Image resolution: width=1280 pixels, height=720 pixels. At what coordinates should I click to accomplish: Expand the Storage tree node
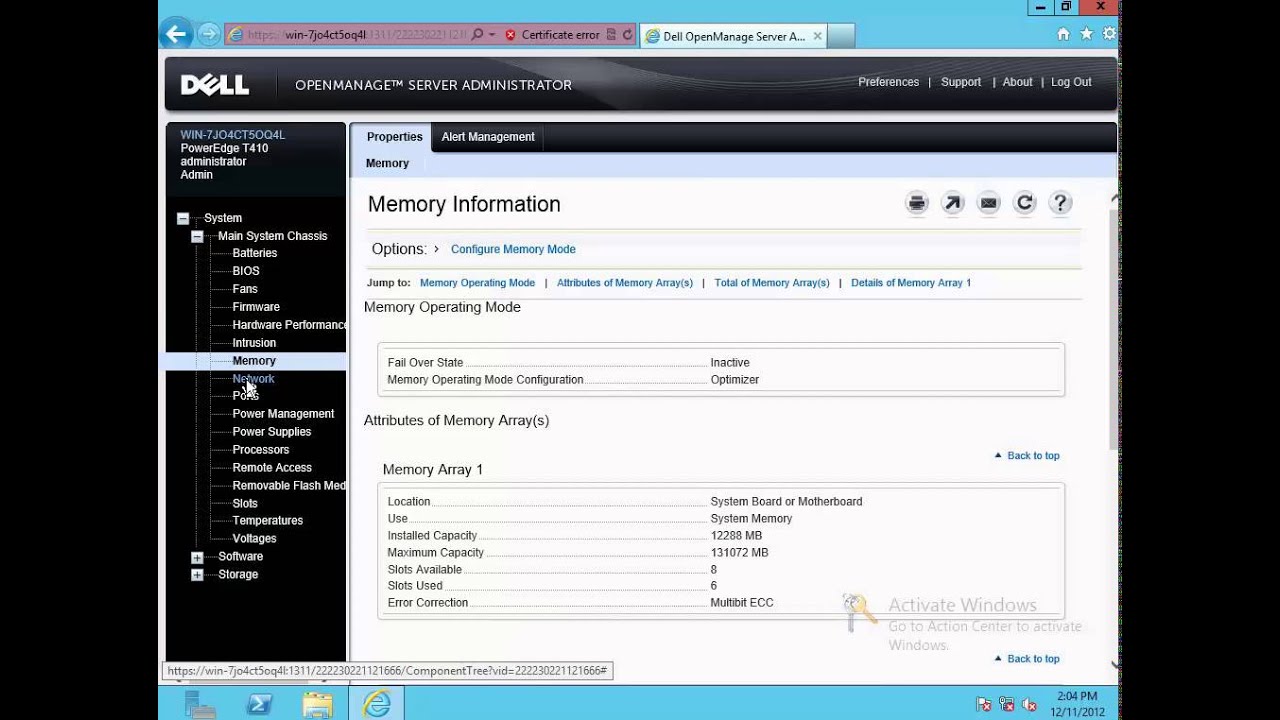(x=197, y=575)
